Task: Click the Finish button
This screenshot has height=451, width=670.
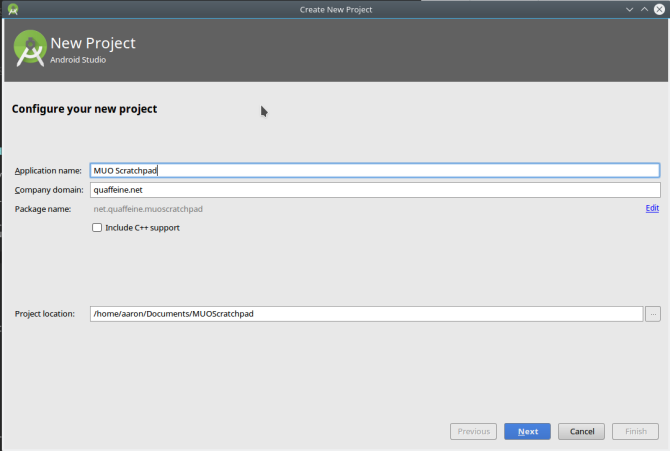Action: tap(635, 431)
